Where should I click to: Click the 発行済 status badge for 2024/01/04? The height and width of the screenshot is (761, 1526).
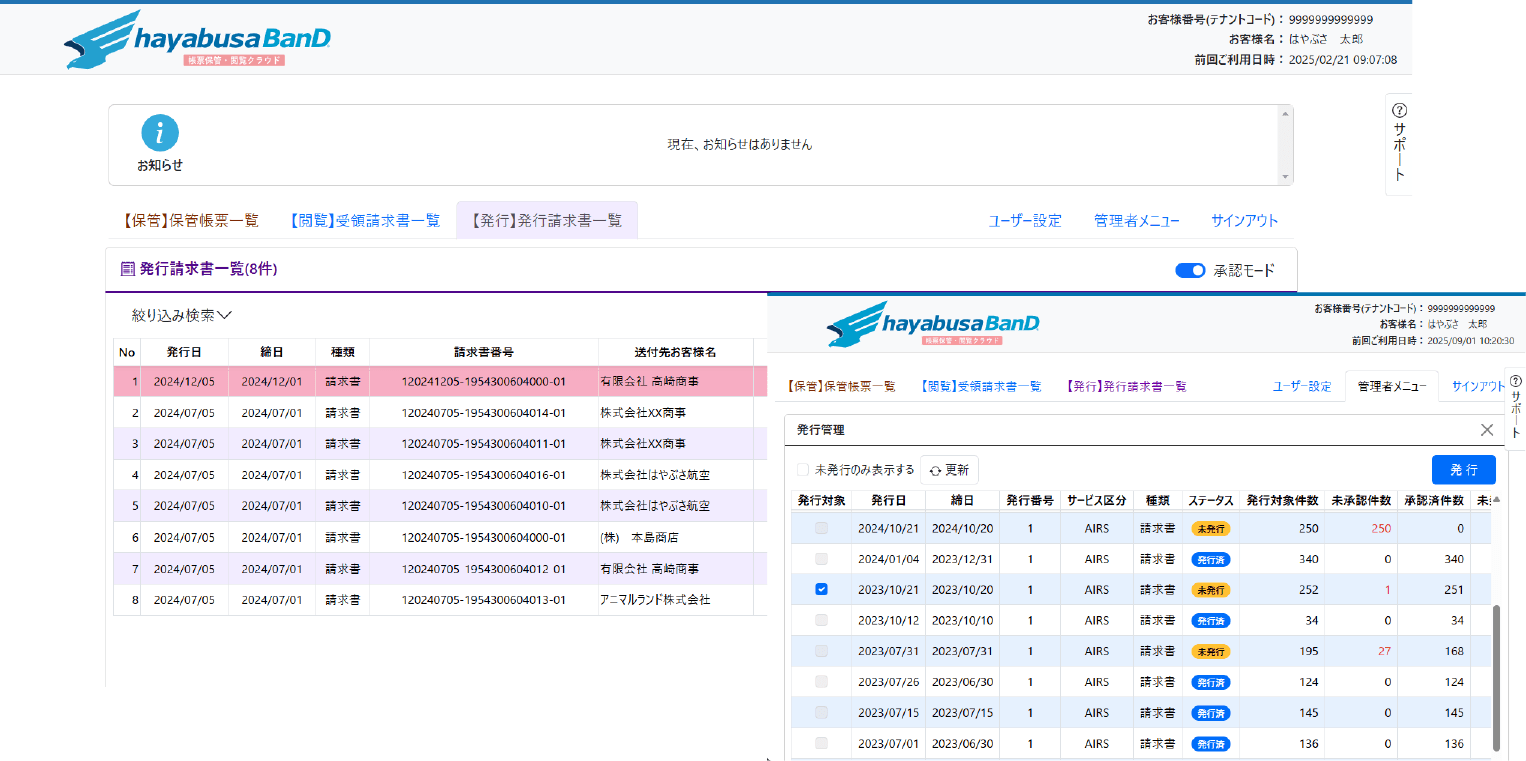[1209, 559]
